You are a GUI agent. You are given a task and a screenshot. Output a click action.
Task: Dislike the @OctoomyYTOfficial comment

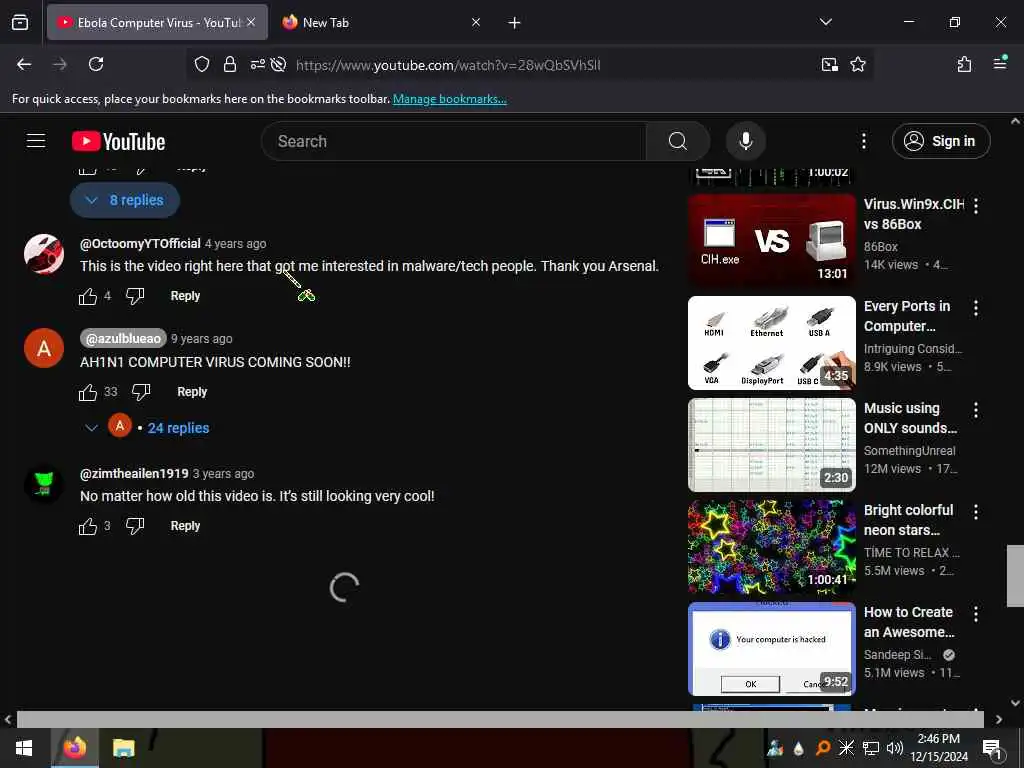click(x=135, y=296)
